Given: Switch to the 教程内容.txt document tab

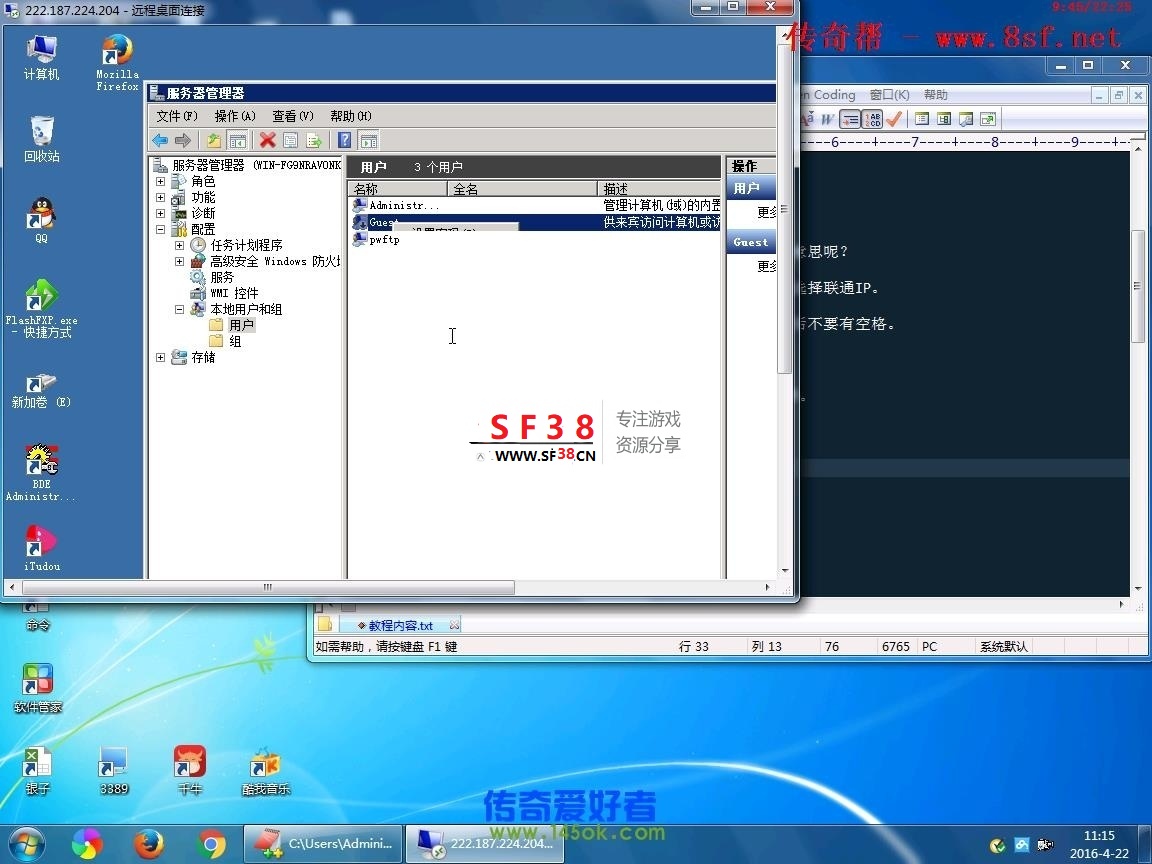Looking at the screenshot, I should click(400, 625).
